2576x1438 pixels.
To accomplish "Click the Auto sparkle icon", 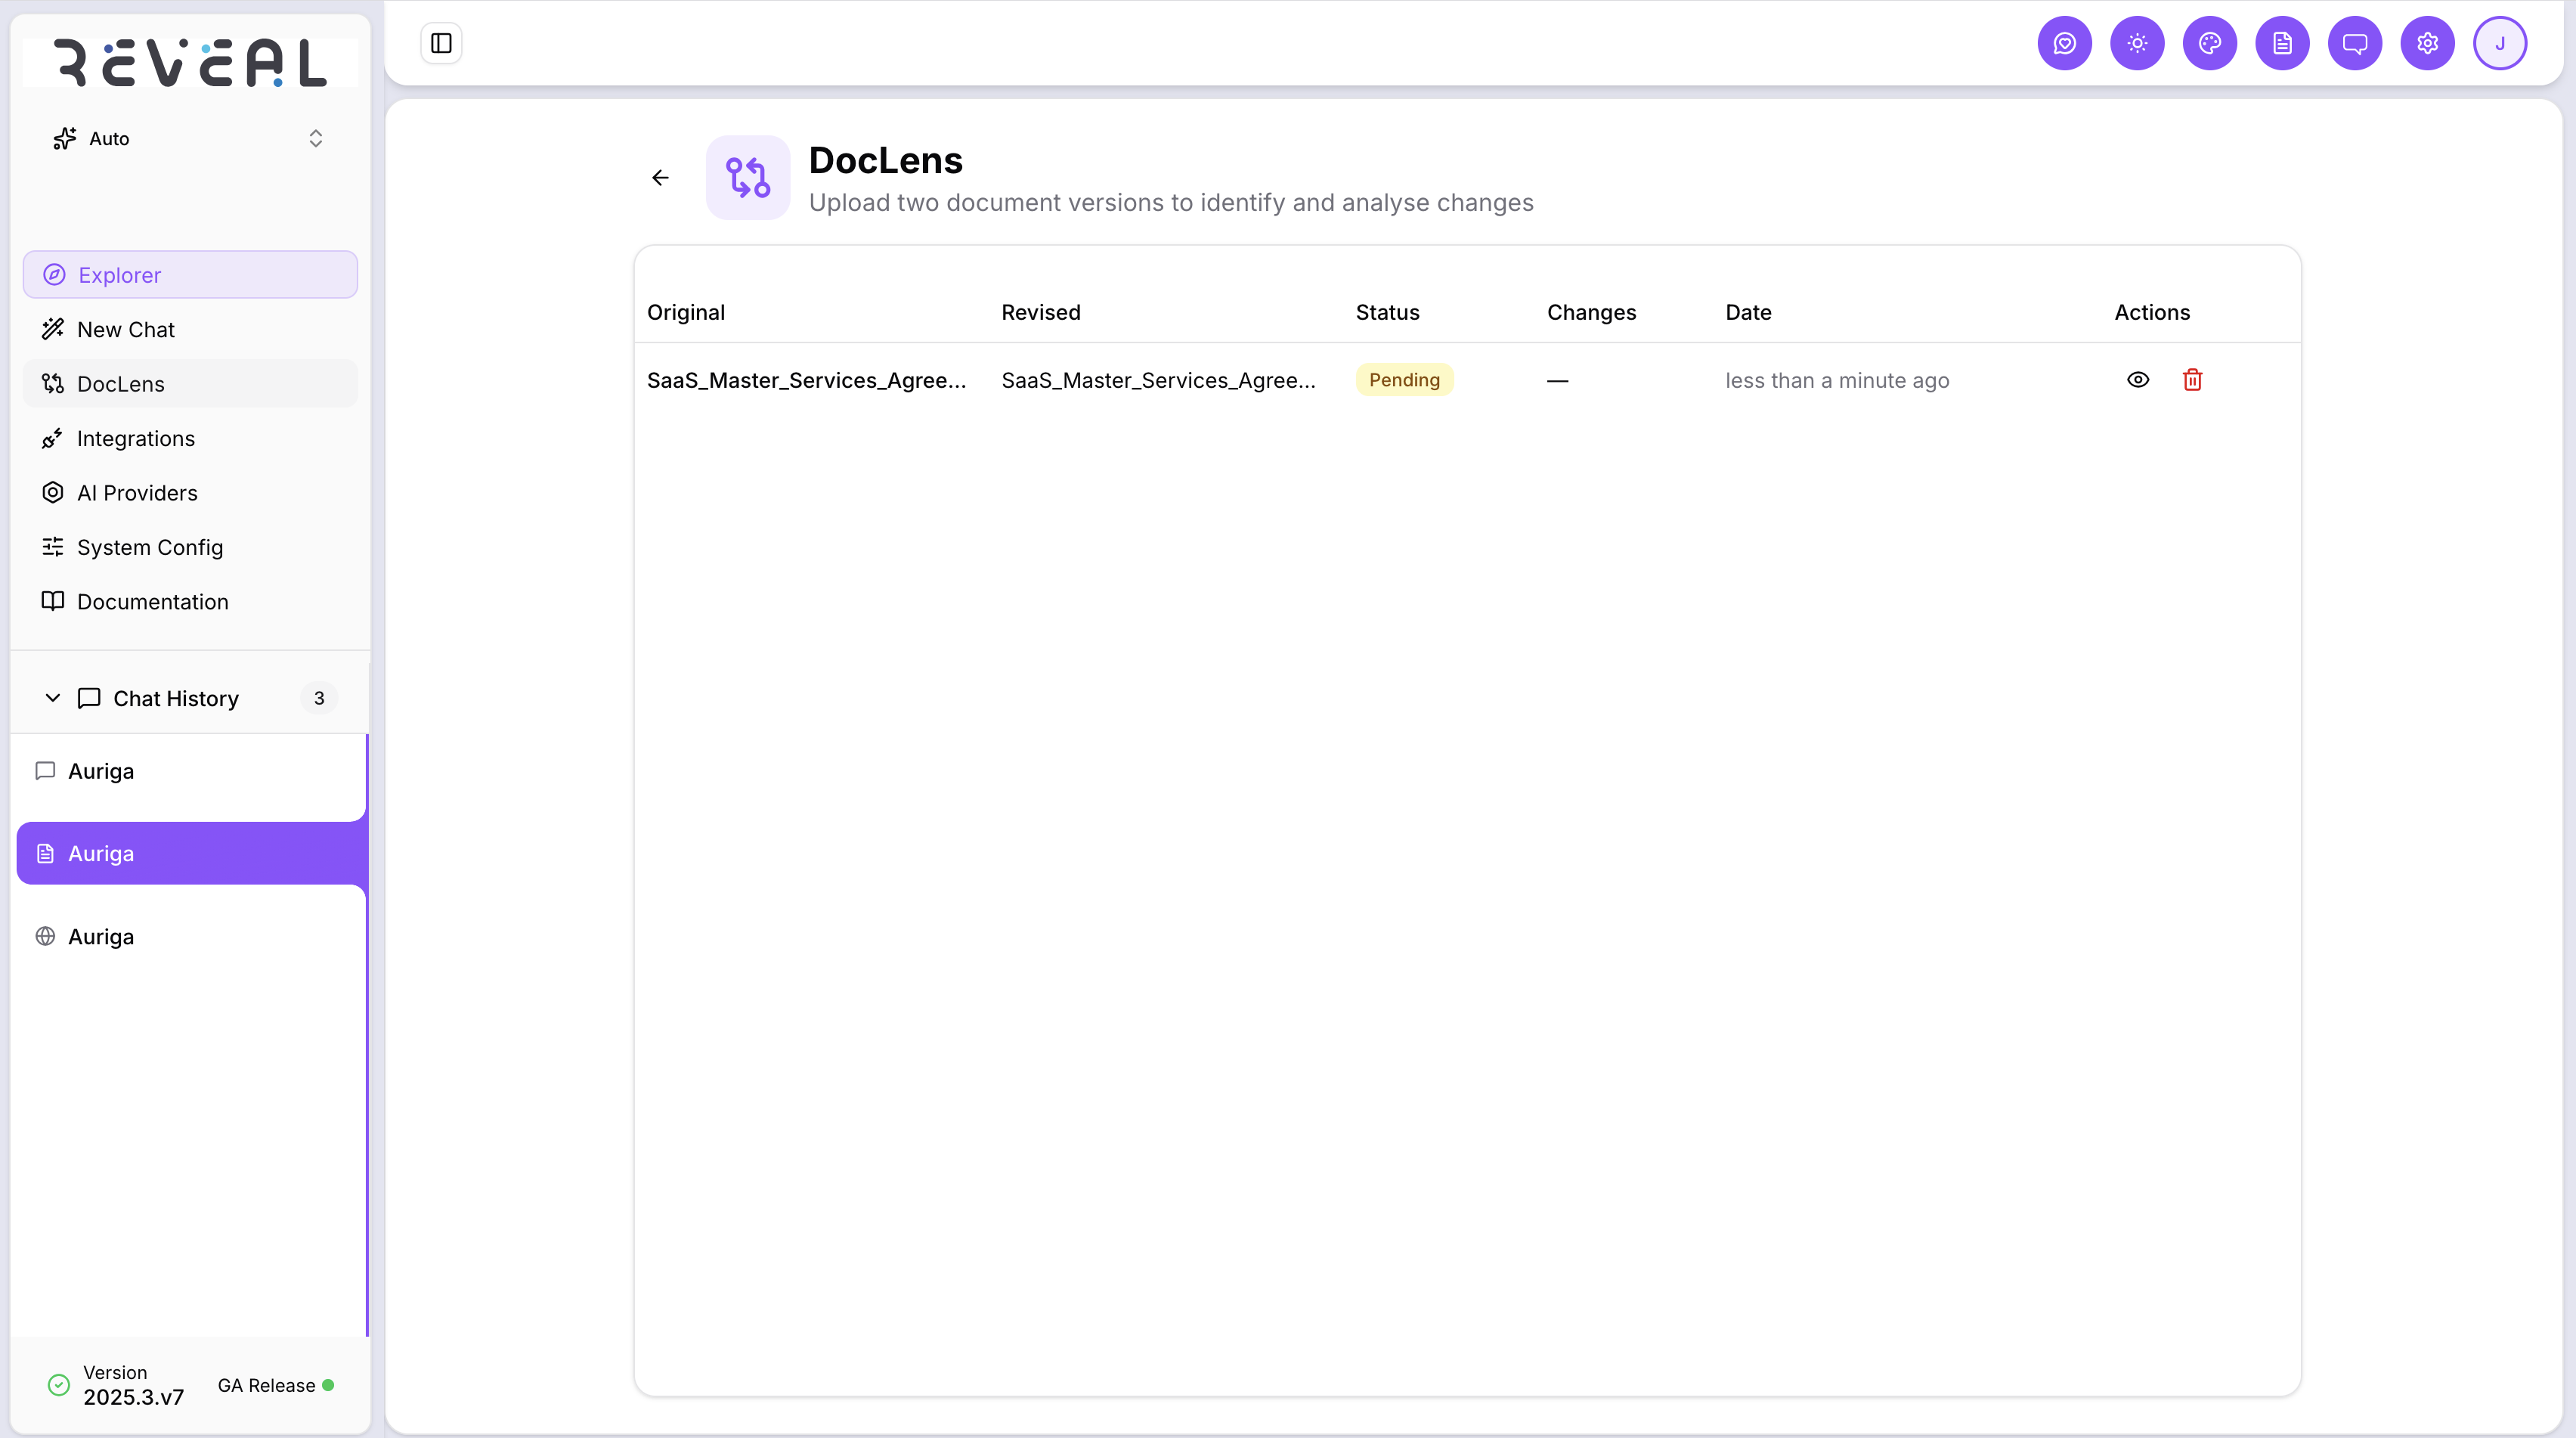I will tap(65, 139).
